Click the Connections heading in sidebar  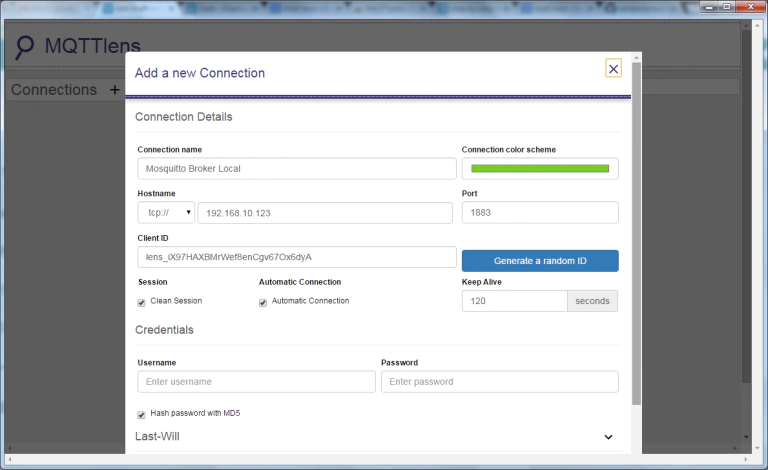54,90
